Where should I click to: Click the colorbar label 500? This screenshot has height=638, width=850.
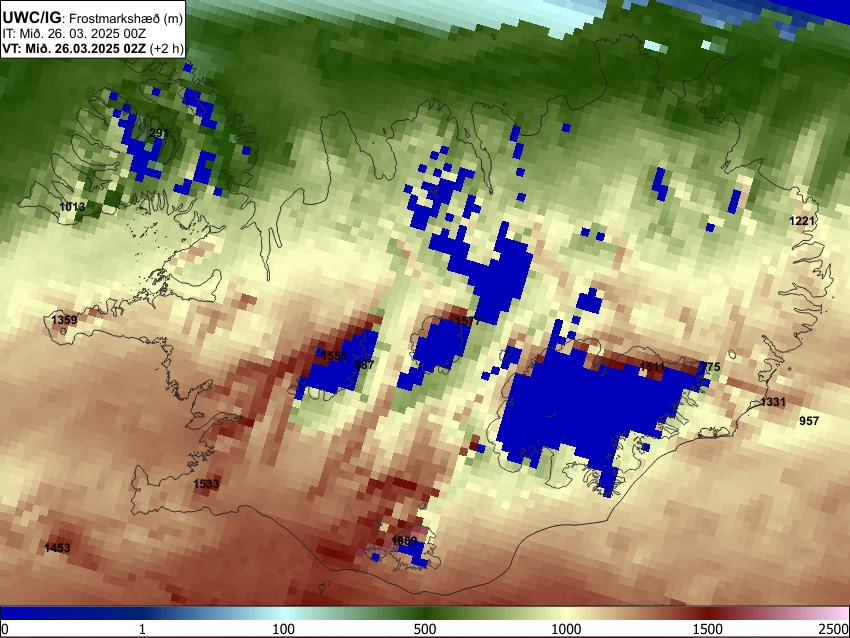click(425, 629)
